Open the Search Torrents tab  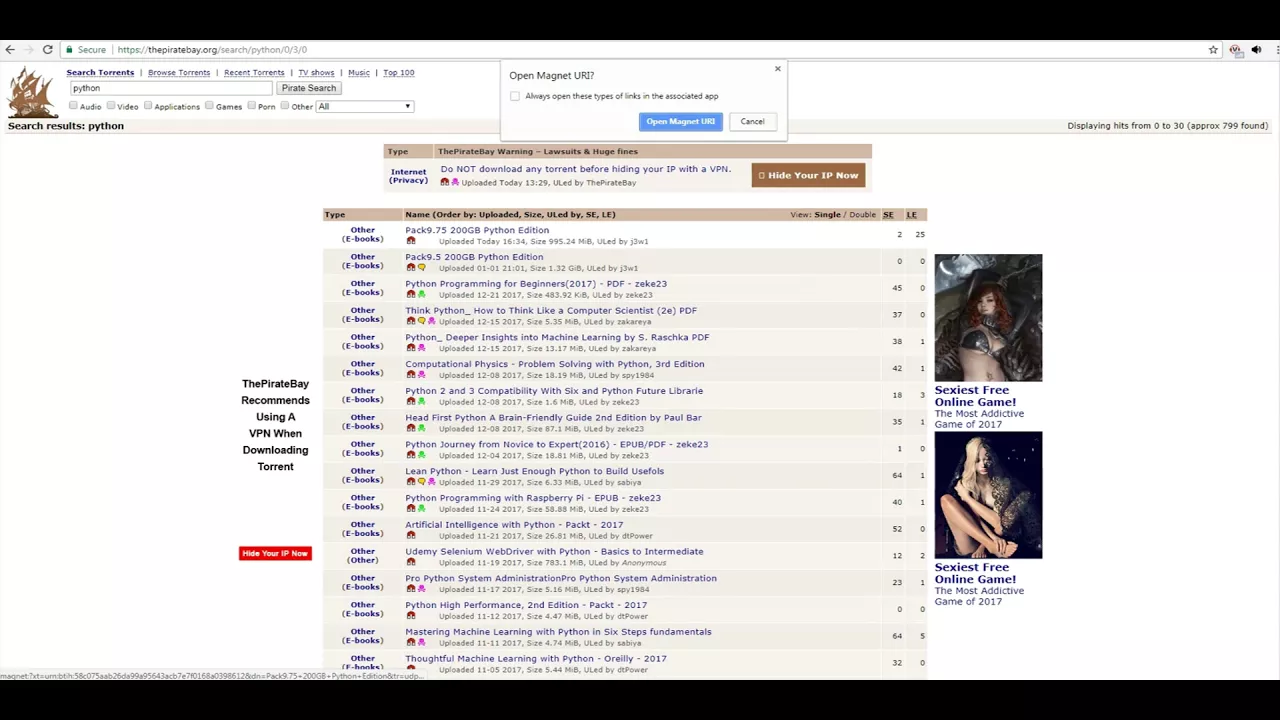100,73
